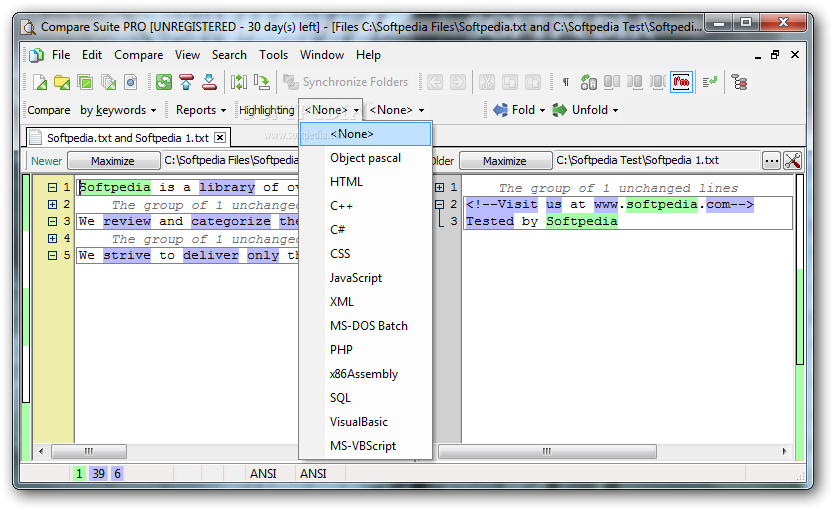Image resolution: width=834 pixels, height=510 pixels.
Task: Open the View menu
Action: point(187,55)
